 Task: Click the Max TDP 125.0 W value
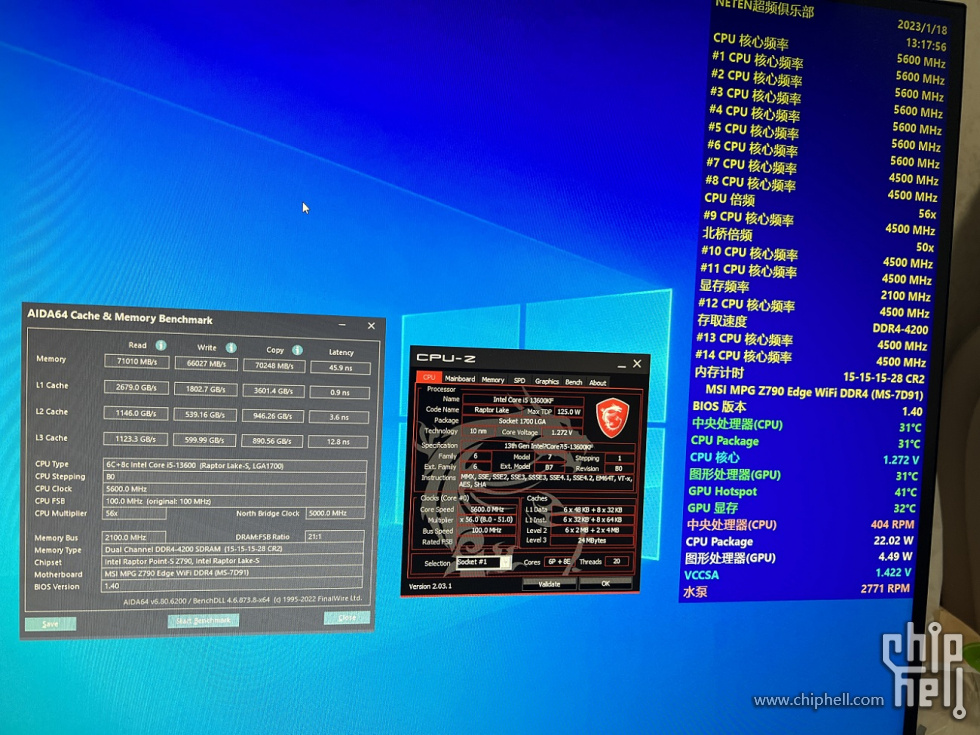point(568,412)
